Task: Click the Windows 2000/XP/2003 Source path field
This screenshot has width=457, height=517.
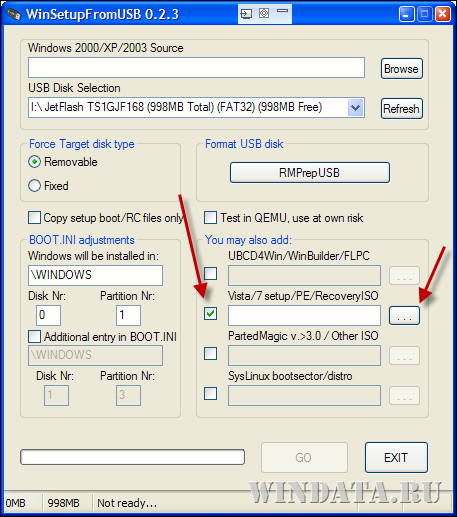Action: click(196, 68)
